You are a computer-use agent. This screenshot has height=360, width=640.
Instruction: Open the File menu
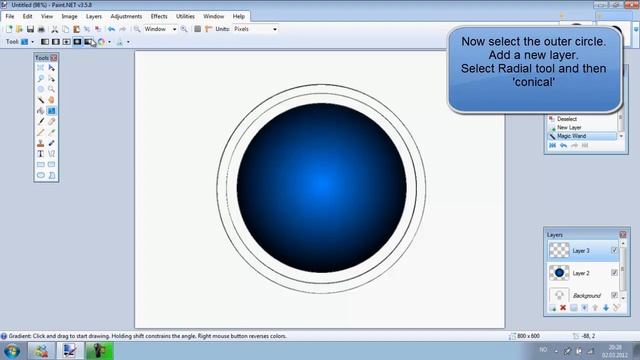pyautogui.click(x=10, y=16)
